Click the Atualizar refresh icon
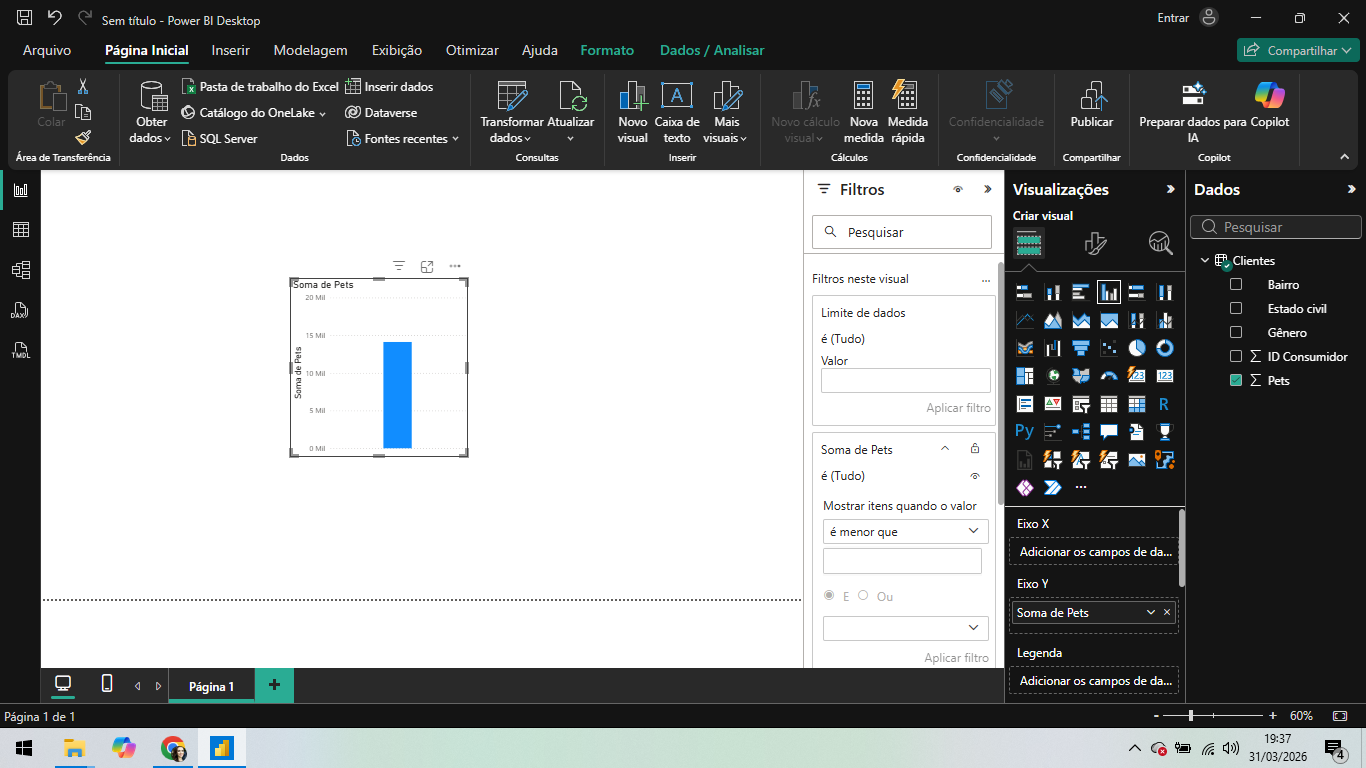Image resolution: width=1366 pixels, height=768 pixels. 571,97
